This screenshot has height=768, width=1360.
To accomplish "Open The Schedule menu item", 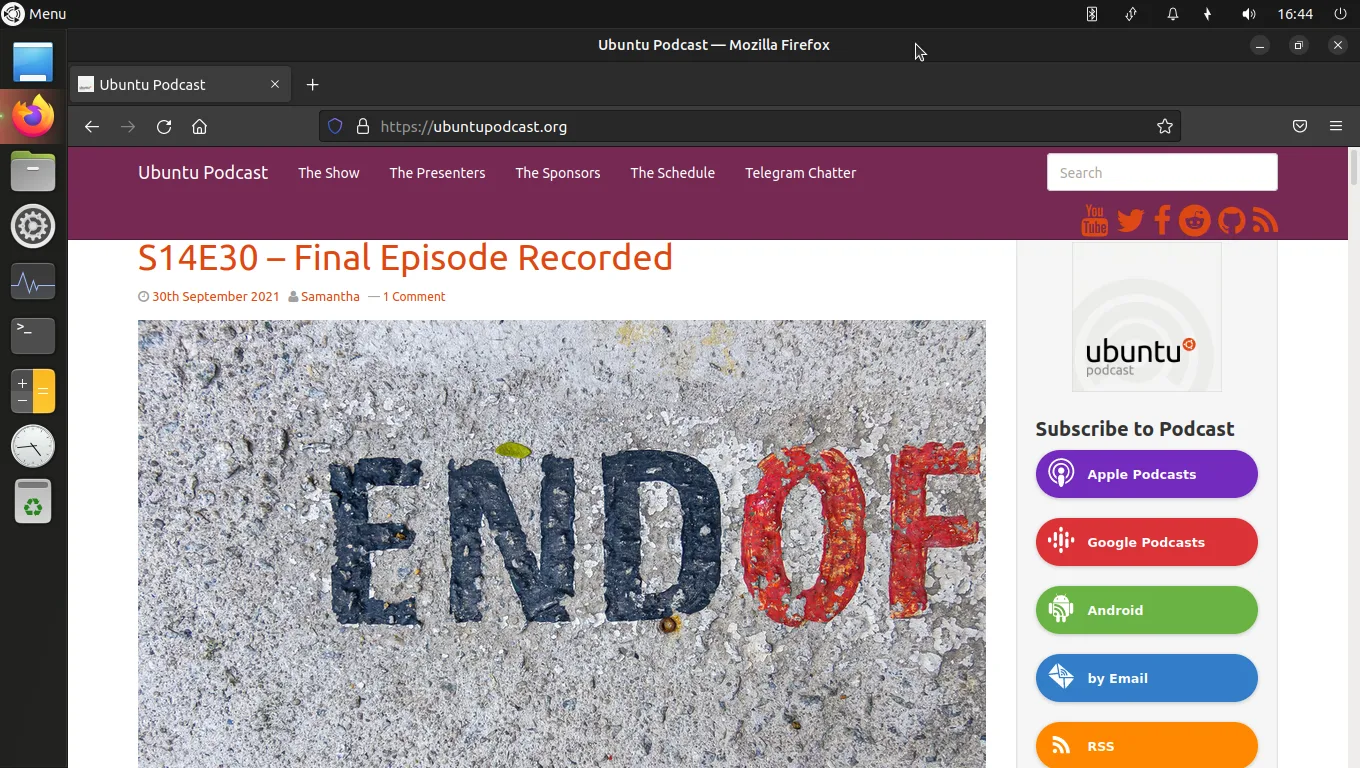I will pyautogui.click(x=672, y=173).
